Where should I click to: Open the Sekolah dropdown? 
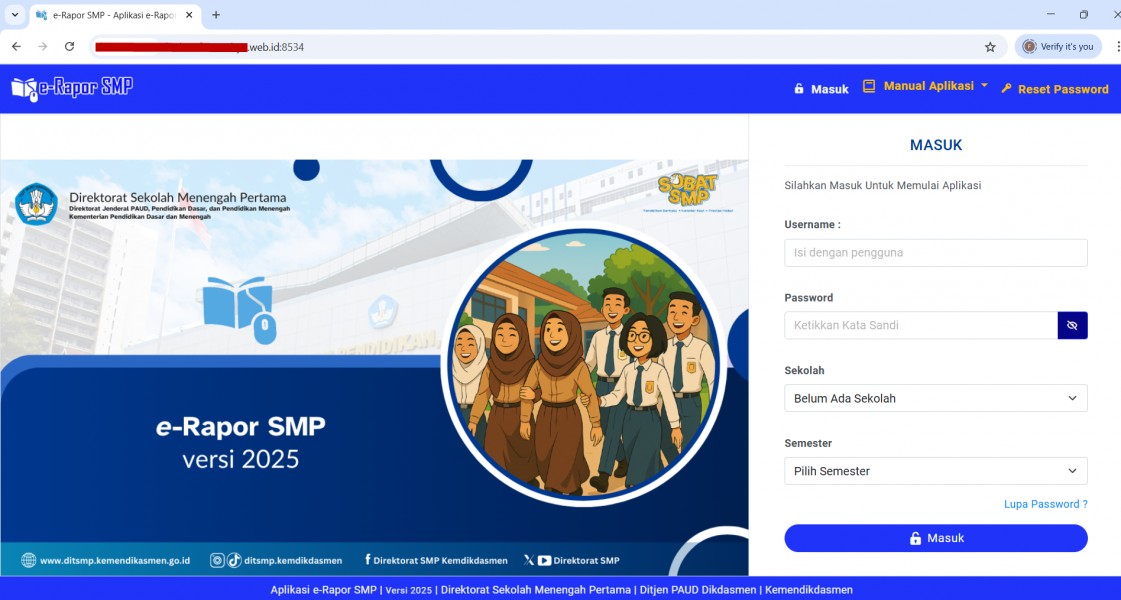[x=936, y=398]
